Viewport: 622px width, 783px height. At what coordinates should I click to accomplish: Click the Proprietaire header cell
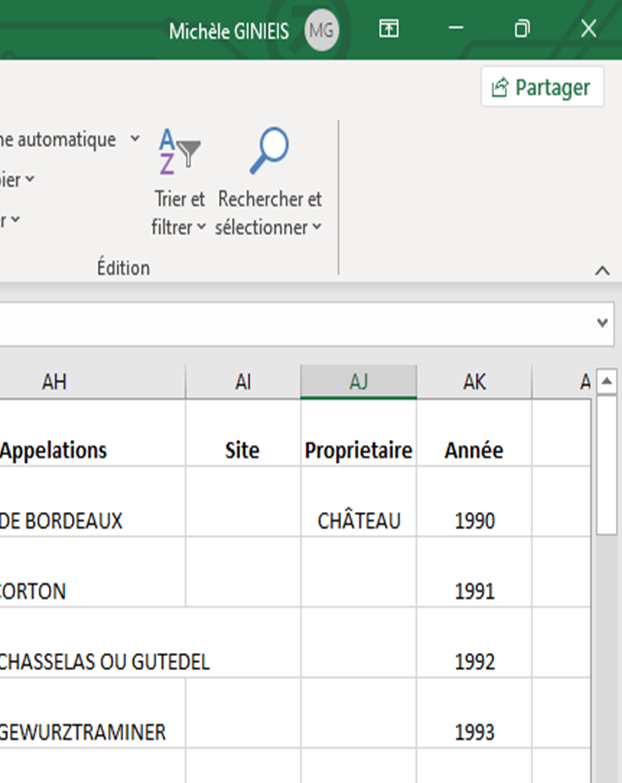pos(358,450)
